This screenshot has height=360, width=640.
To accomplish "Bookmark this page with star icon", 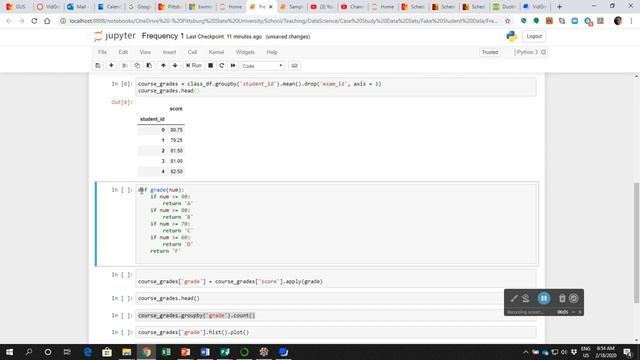I will pos(507,21).
